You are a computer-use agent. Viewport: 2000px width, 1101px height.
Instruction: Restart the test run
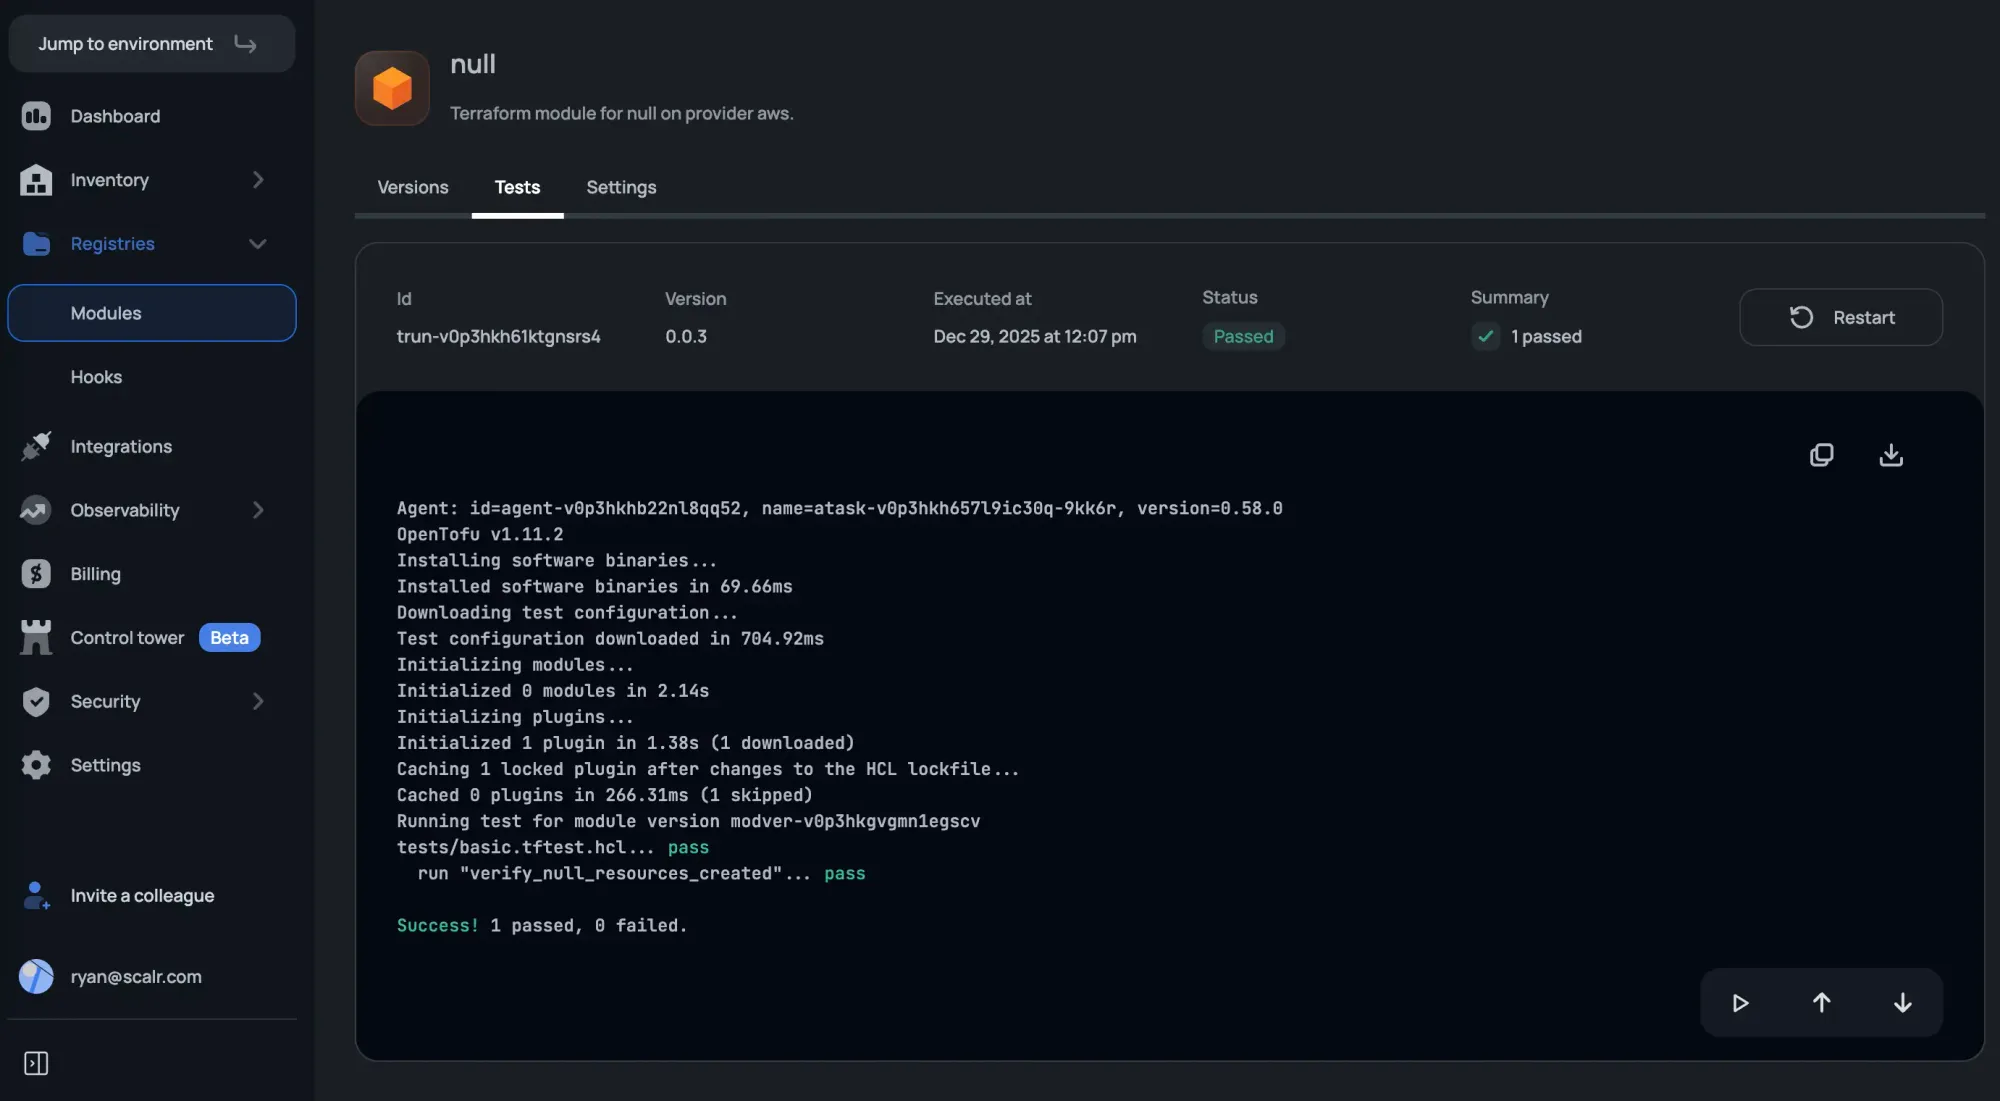(1840, 318)
